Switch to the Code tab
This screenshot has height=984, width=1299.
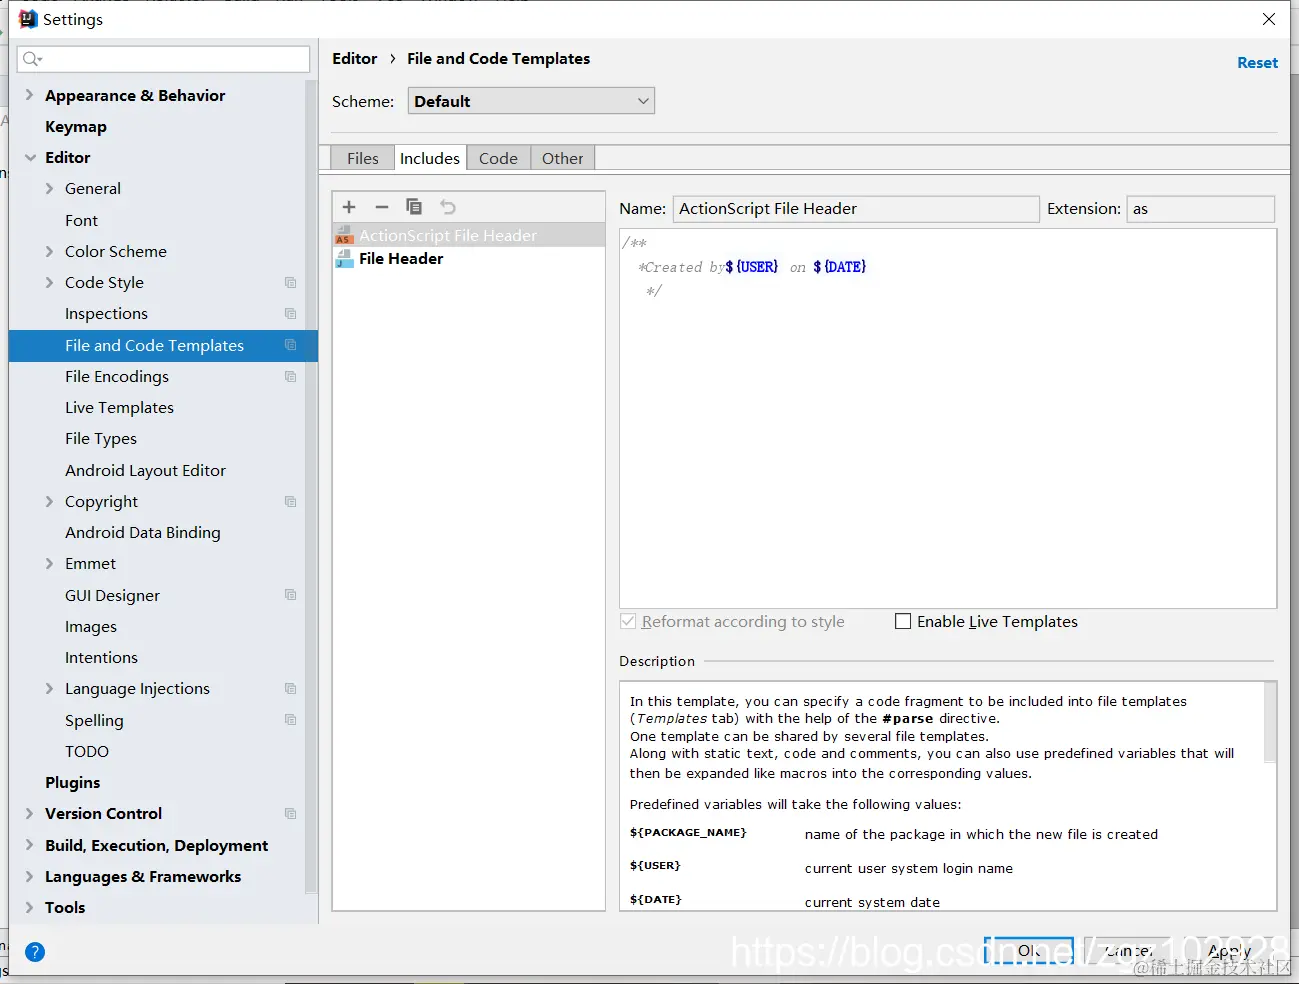click(x=498, y=158)
